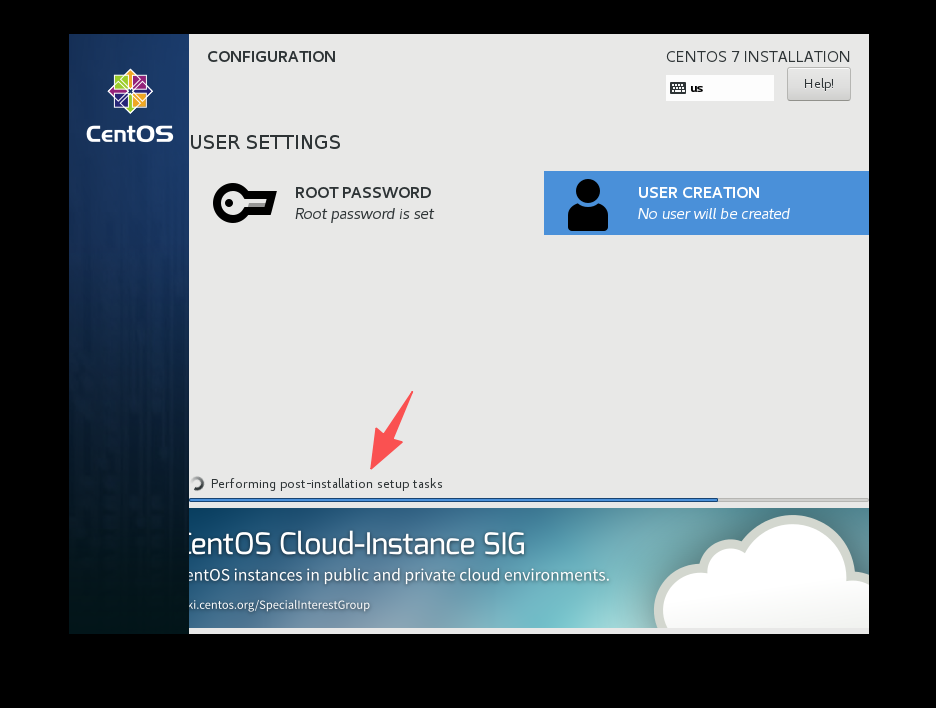The image size is (936, 708).
Task: Click the CENTOS 7 INSTALLATION title
Action: tap(758, 57)
